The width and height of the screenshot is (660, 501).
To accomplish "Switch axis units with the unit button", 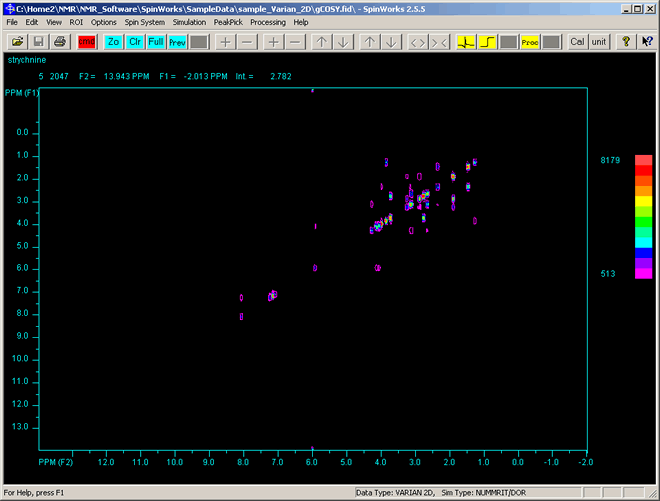I will [x=599, y=42].
